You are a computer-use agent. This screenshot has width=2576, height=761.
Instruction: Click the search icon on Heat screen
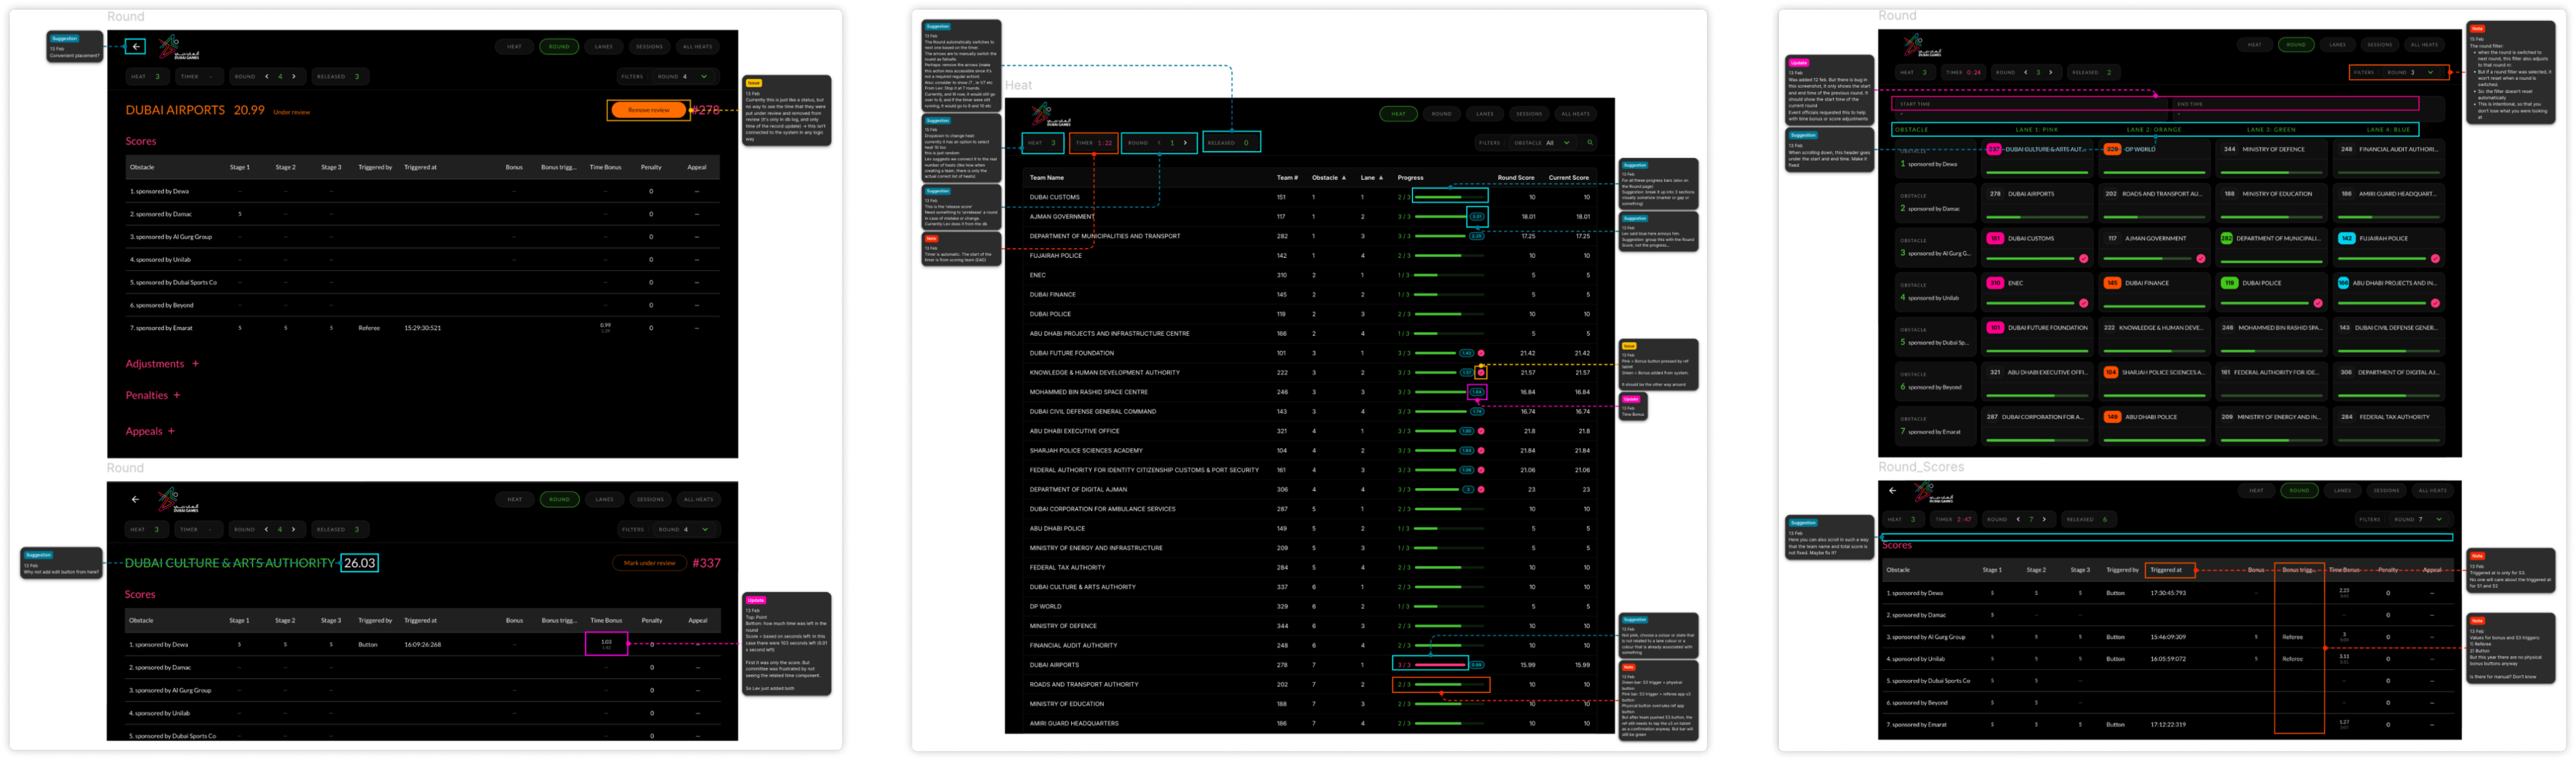click(x=1589, y=142)
